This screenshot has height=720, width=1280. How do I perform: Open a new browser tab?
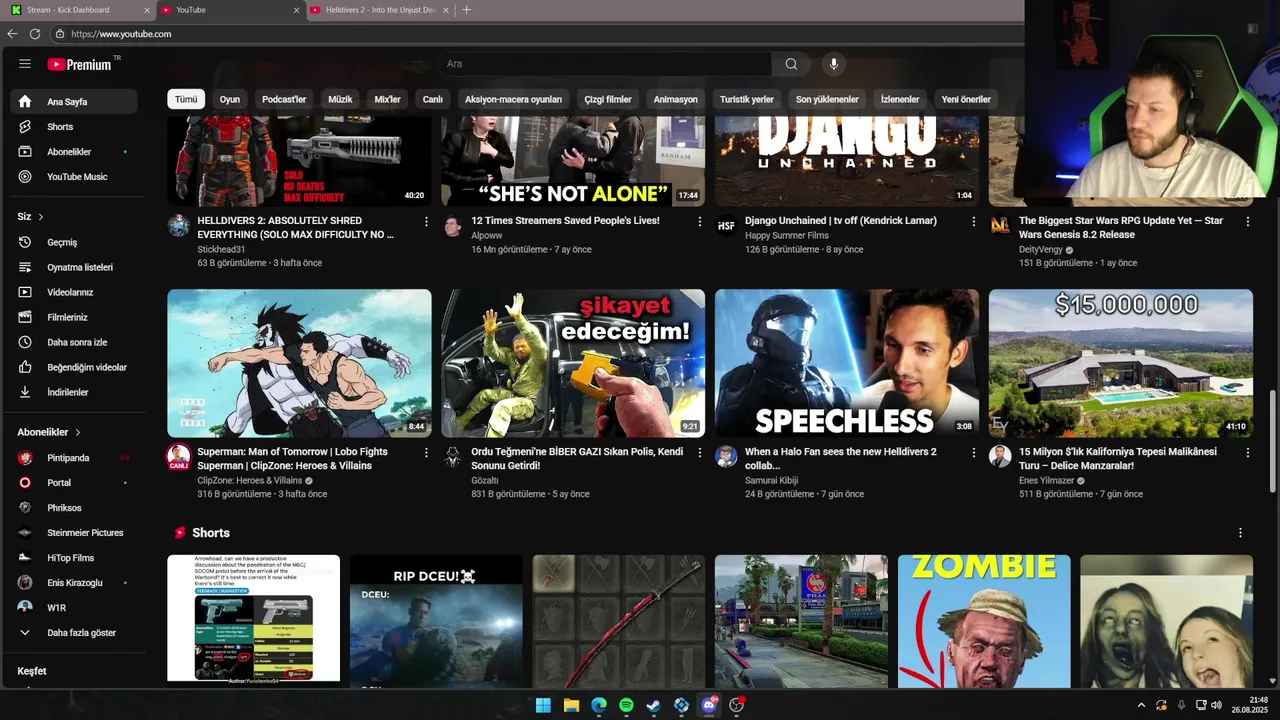[x=466, y=10]
